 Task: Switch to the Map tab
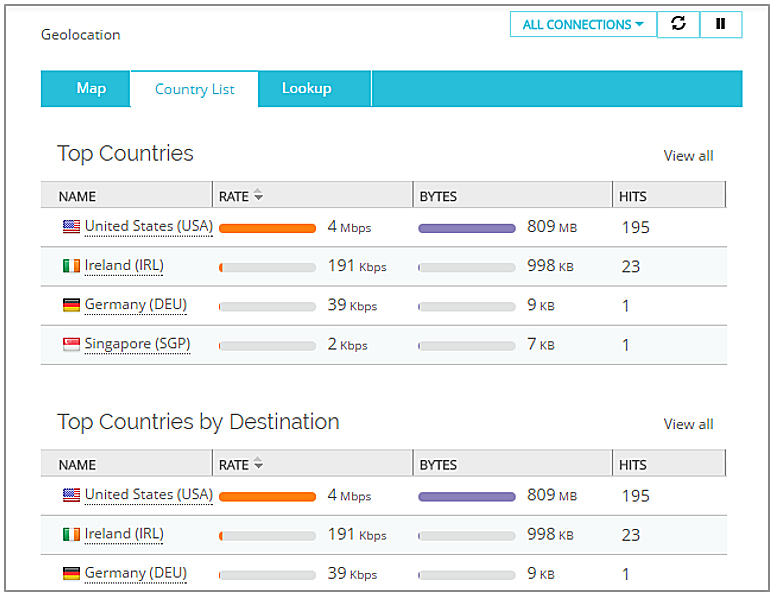point(90,88)
